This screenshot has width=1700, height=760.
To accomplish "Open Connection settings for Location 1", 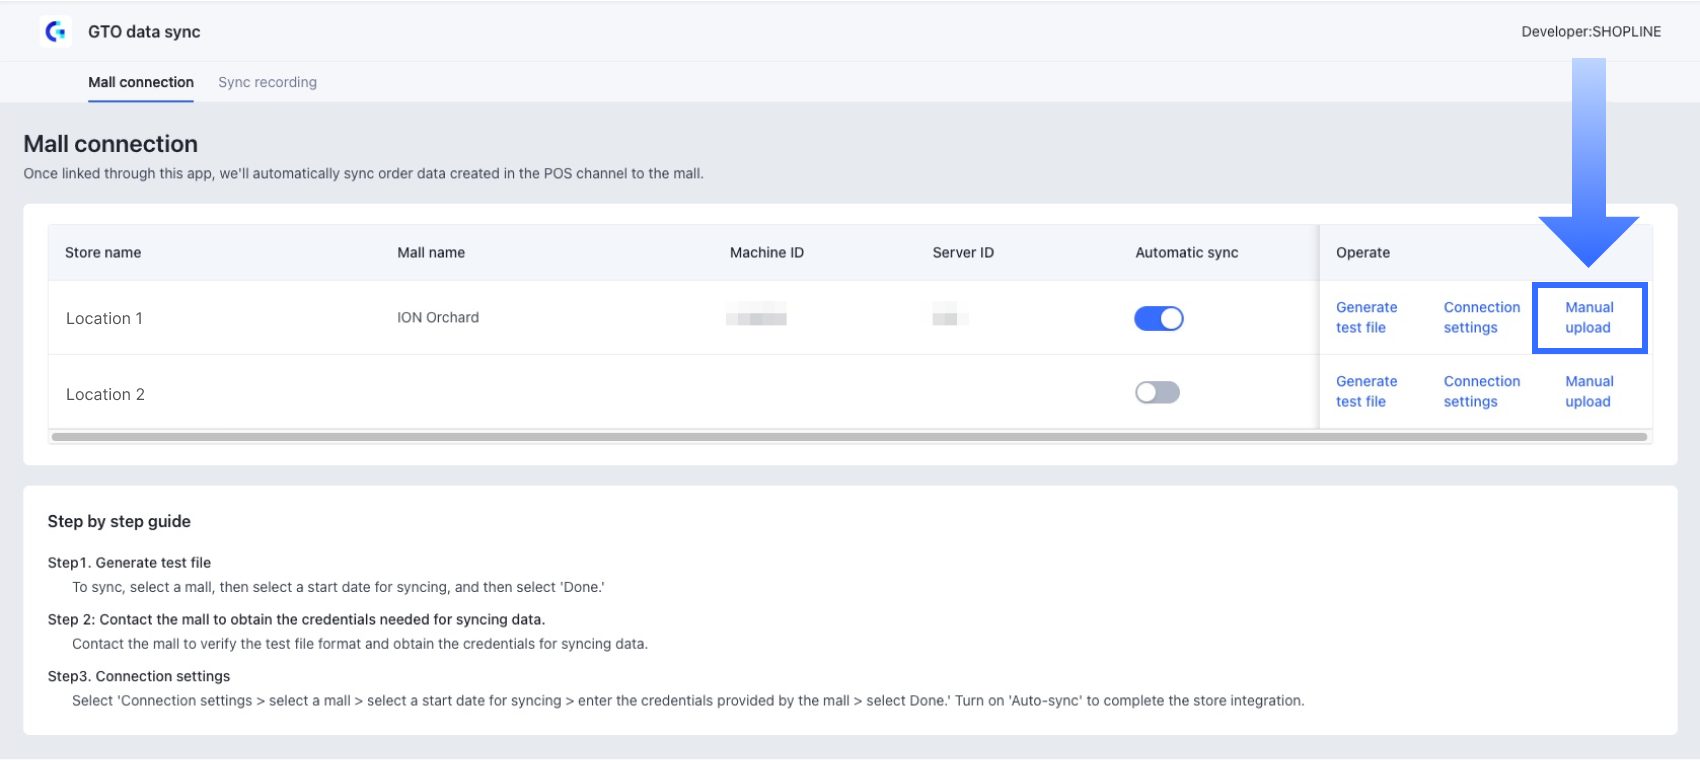I will tap(1481, 317).
